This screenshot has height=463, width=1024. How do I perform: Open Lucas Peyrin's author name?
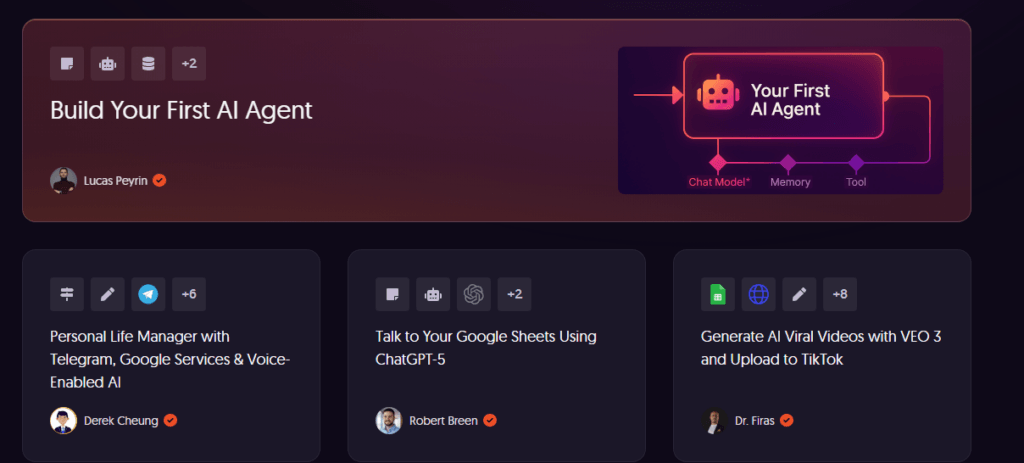coord(116,181)
